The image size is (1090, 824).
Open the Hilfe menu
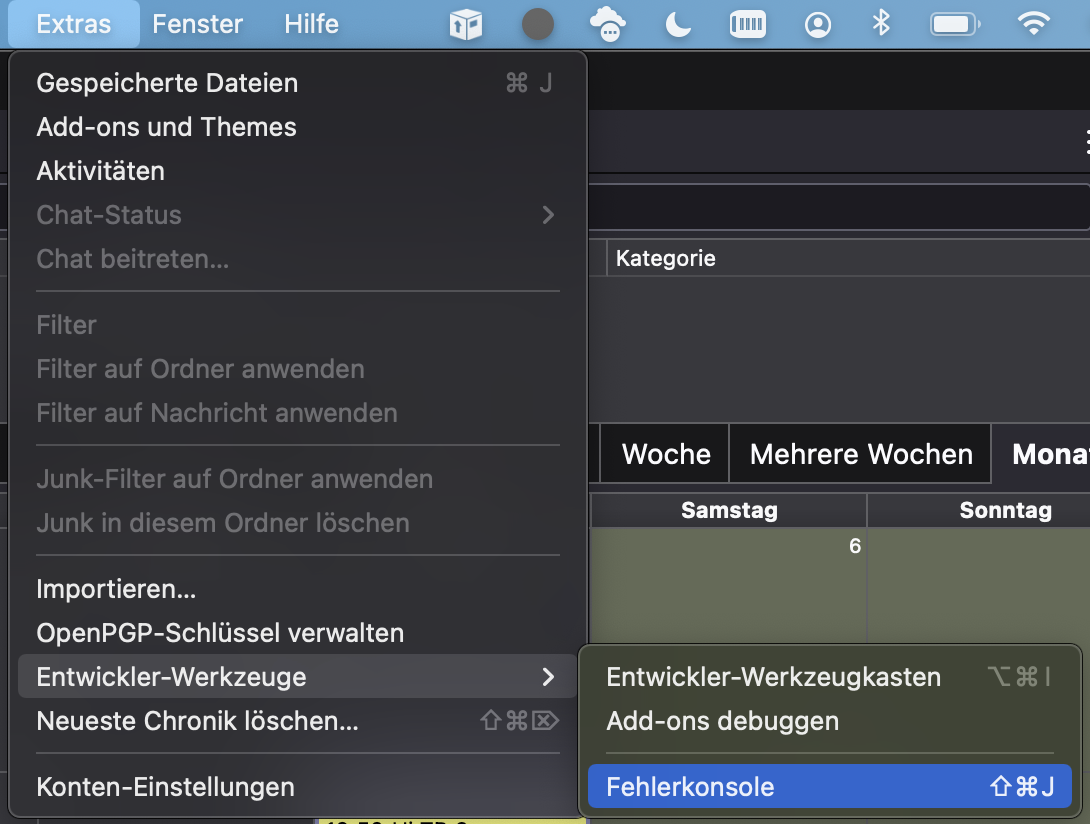coord(311,24)
